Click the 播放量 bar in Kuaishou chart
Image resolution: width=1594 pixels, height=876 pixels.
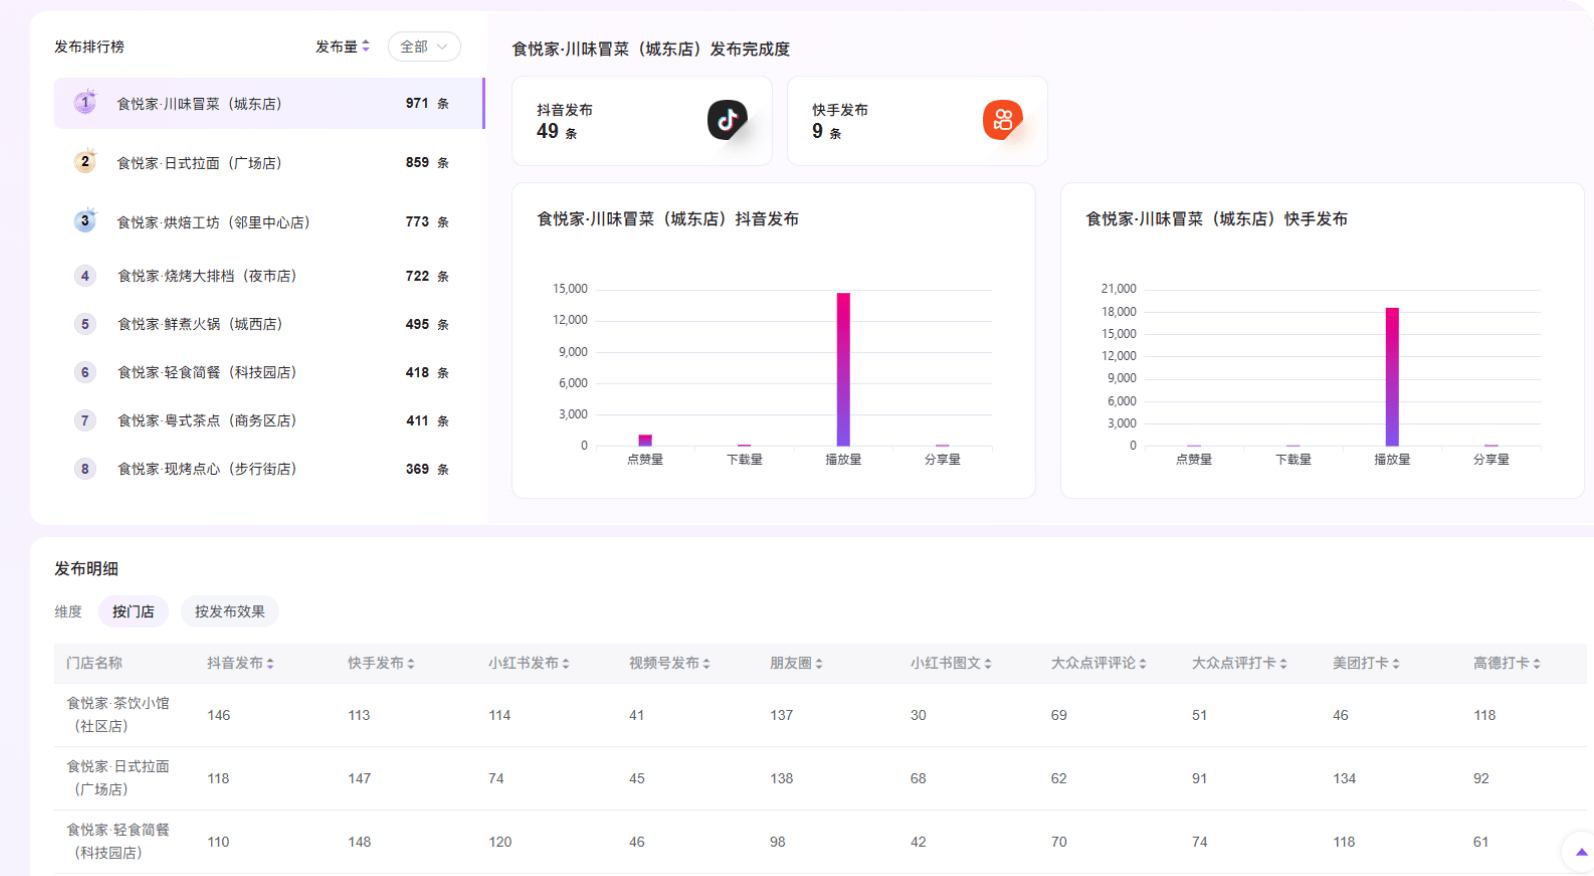[x=1392, y=377]
